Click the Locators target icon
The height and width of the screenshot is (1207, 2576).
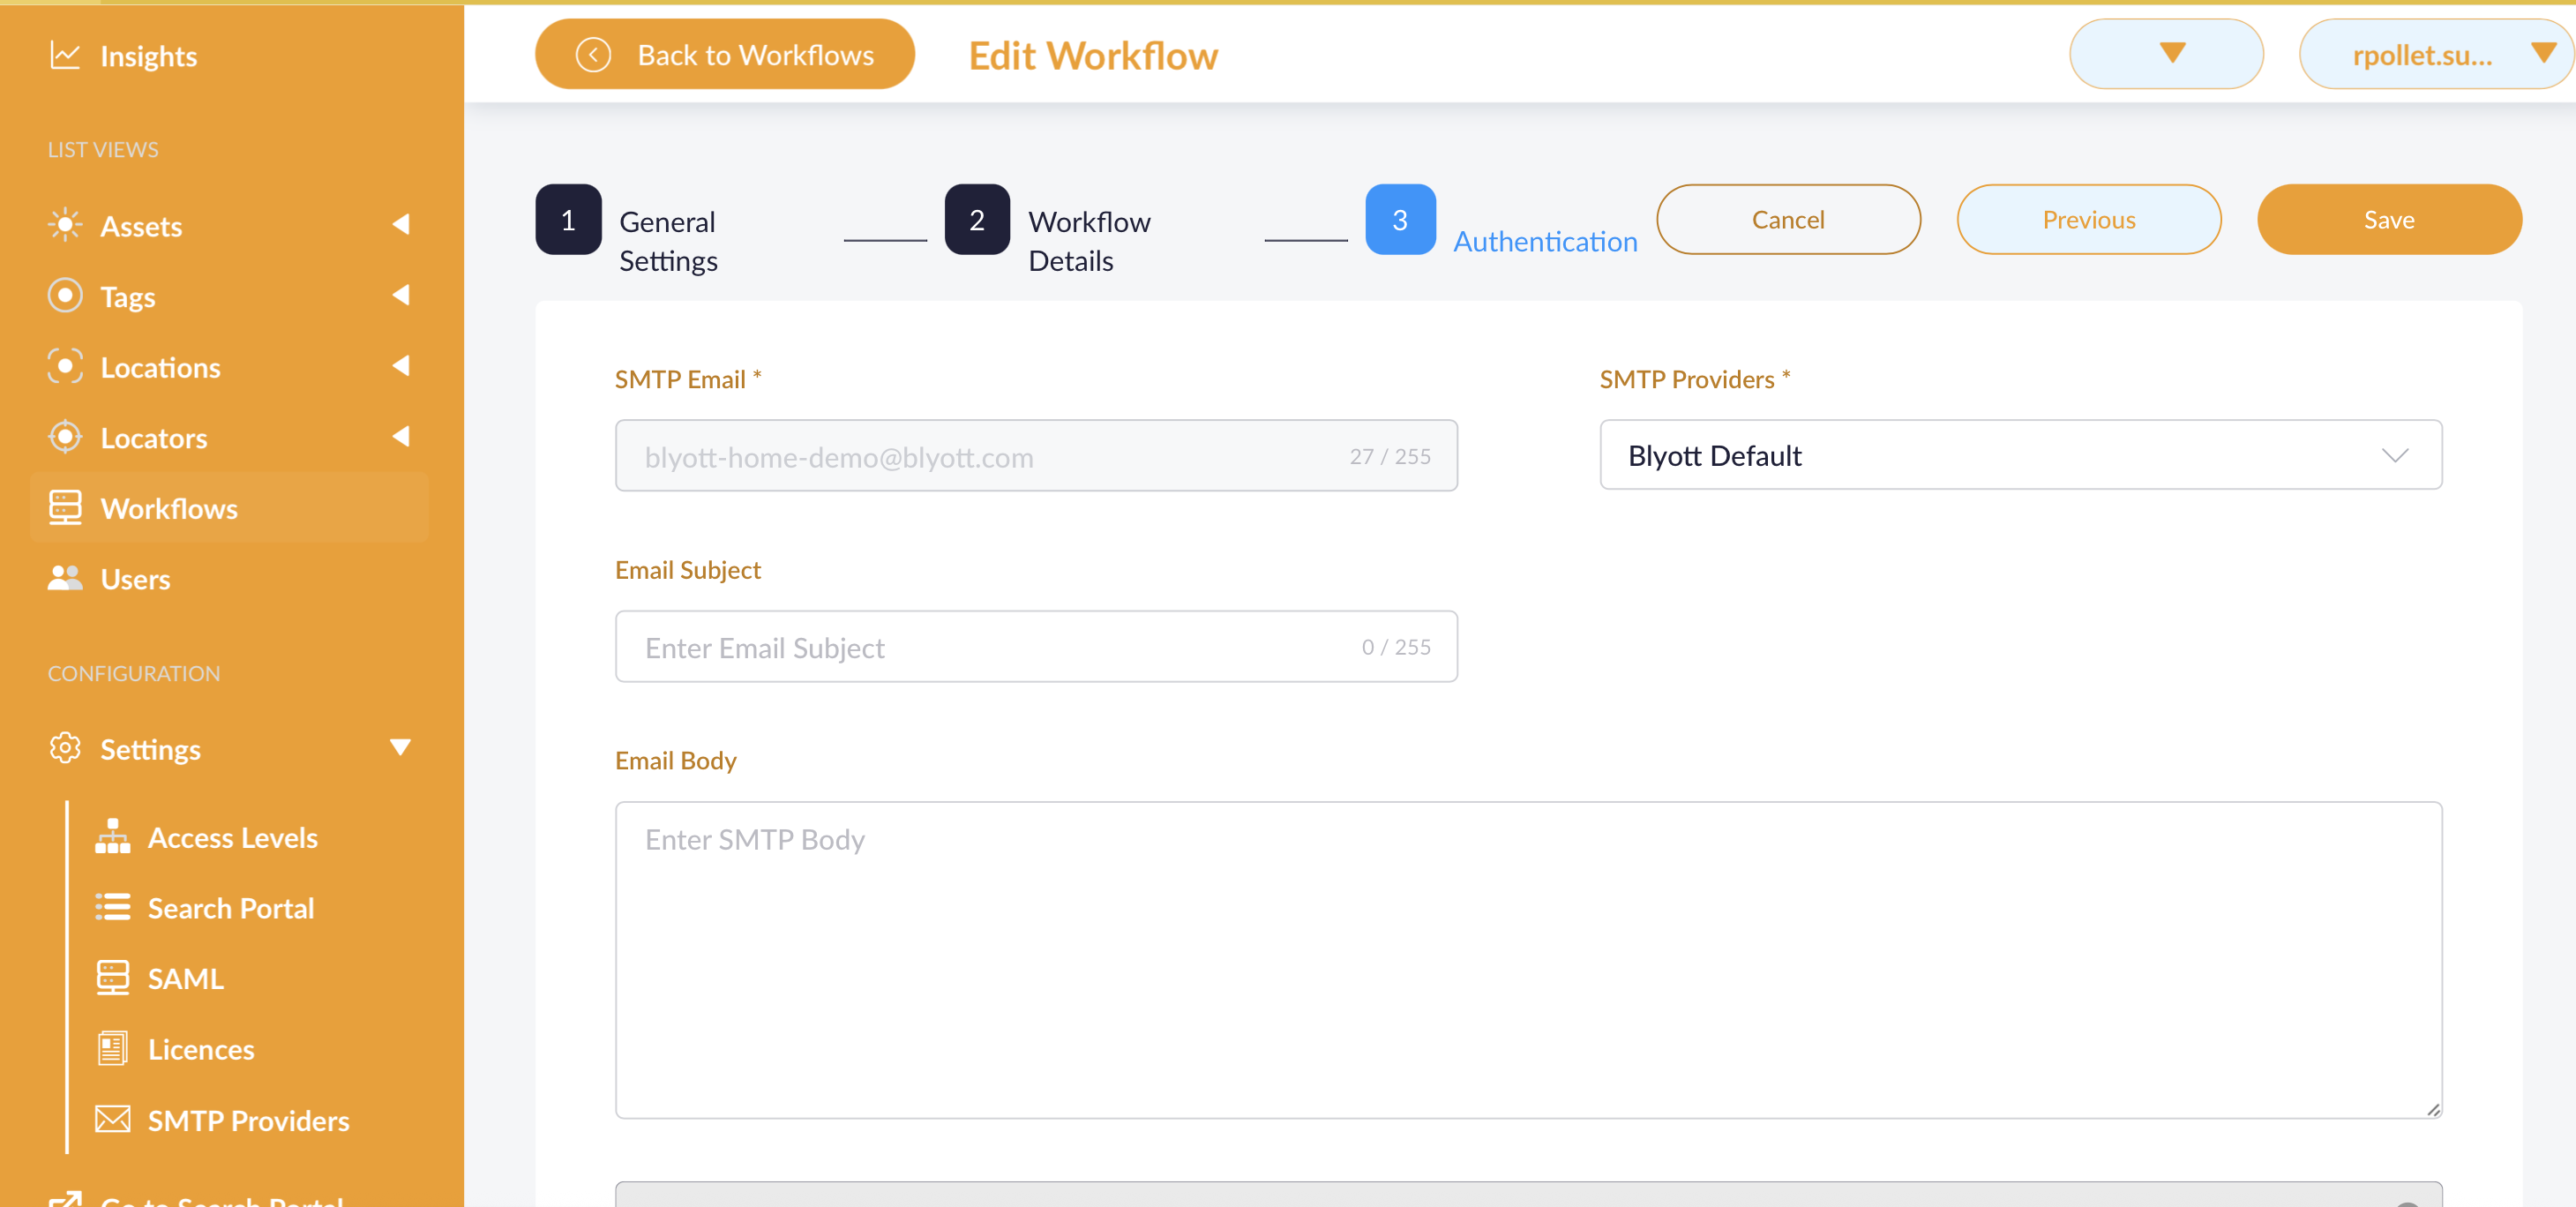click(64, 437)
